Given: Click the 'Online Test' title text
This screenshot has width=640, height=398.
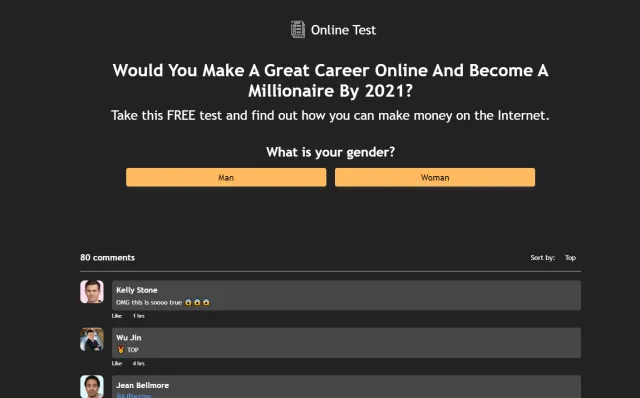Looking at the screenshot, I should pyautogui.click(x=343, y=30).
